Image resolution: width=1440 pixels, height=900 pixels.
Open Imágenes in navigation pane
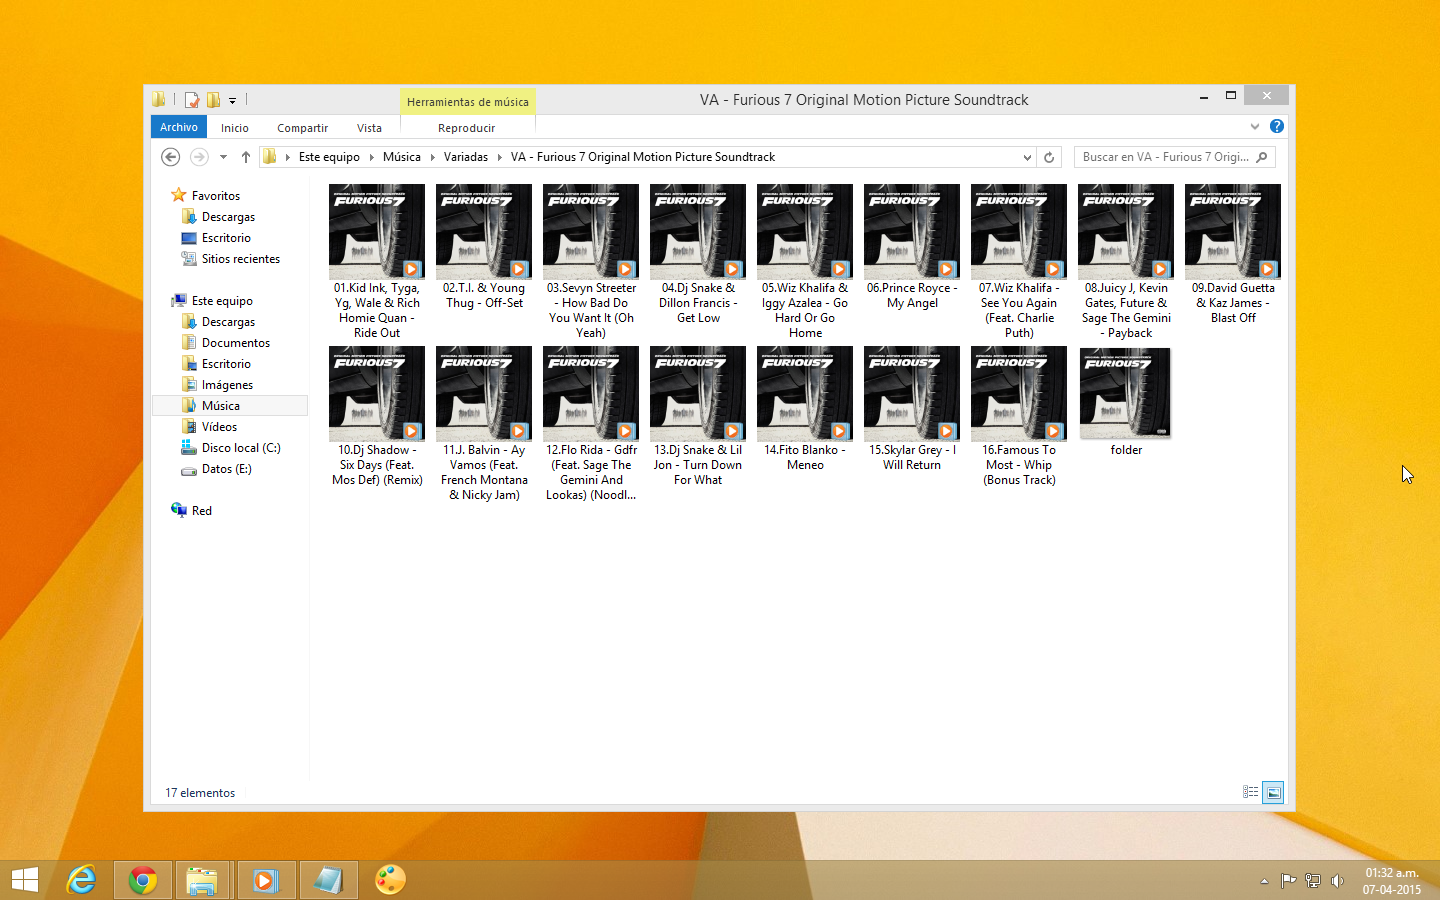pyautogui.click(x=227, y=385)
